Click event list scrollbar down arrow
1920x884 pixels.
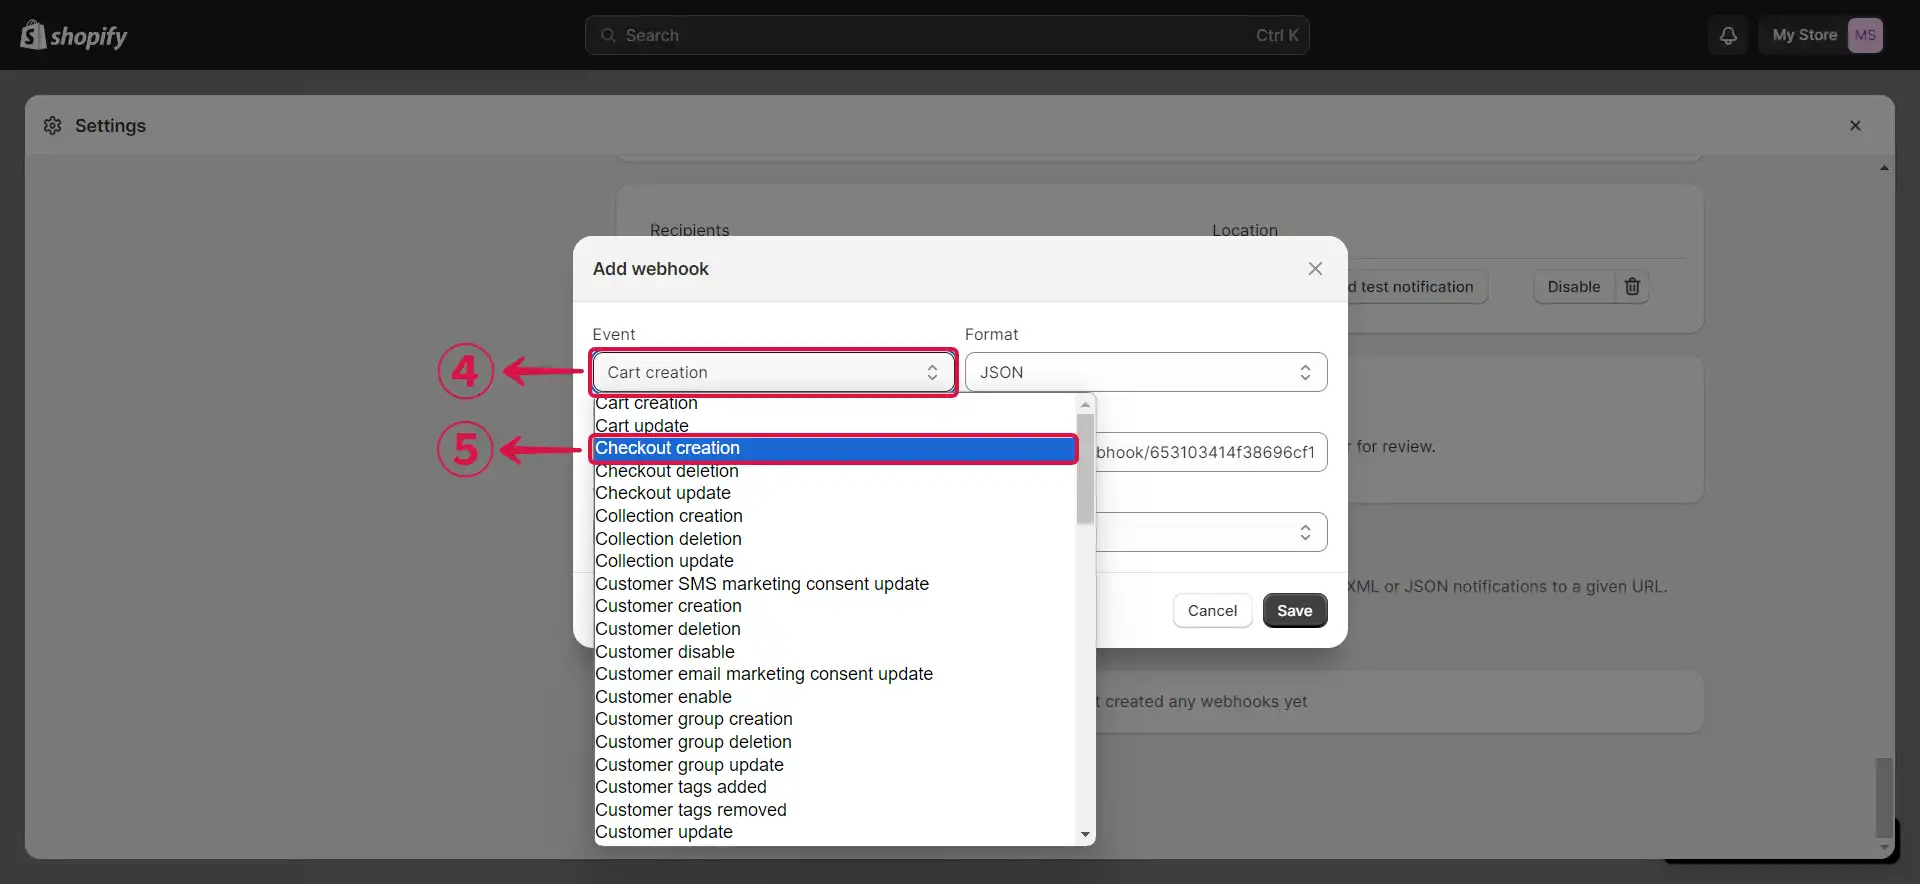point(1085,835)
